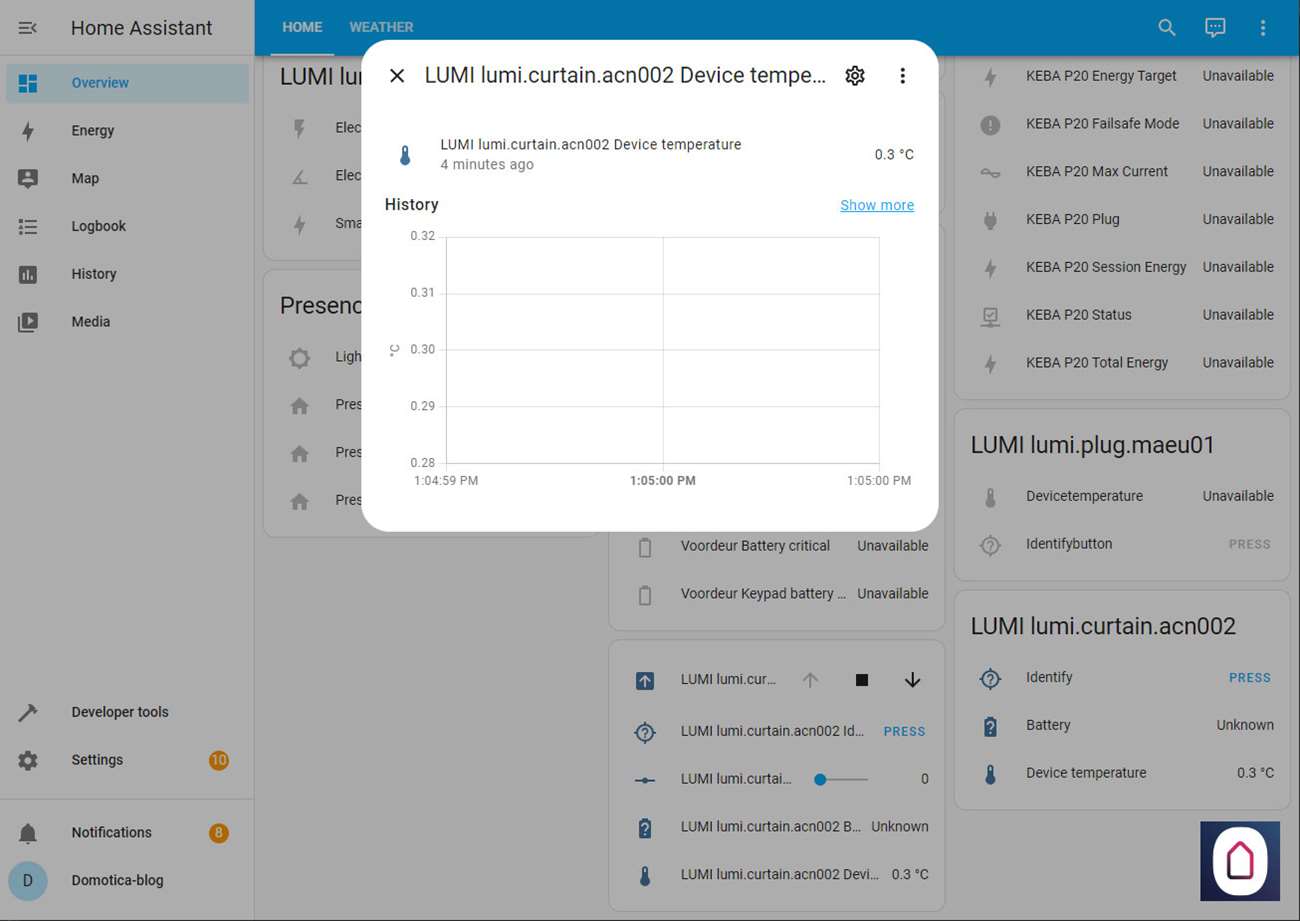Click the Energy lightning bolt icon
Viewport: 1300px width, 921px height.
coord(28,131)
